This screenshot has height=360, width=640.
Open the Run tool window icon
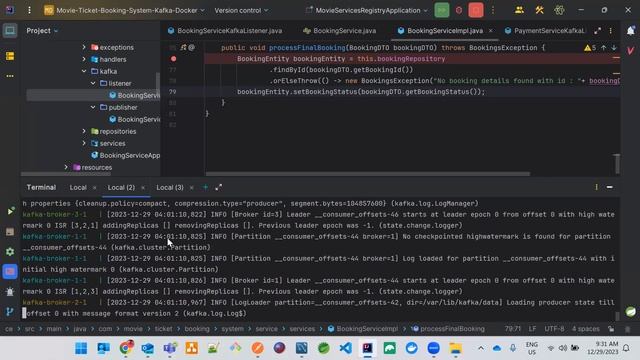[10, 211]
